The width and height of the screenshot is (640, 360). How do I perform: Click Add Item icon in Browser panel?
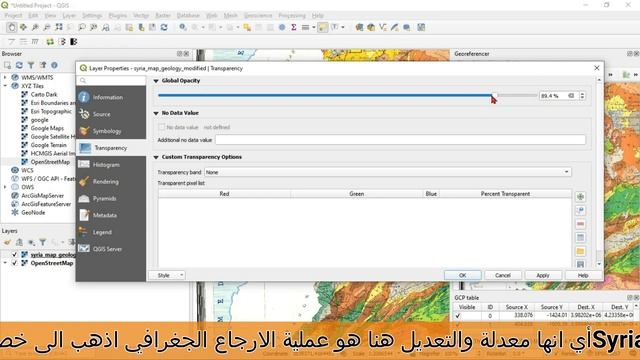[x=7, y=65]
